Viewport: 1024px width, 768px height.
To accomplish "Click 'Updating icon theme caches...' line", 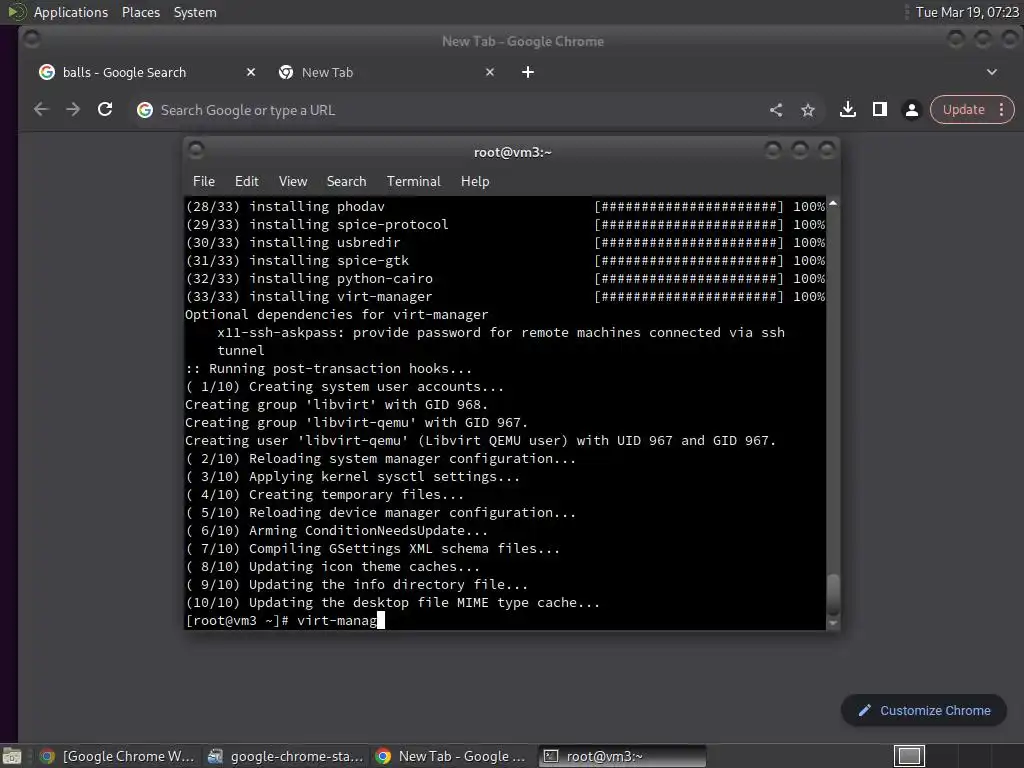I will click(333, 566).
